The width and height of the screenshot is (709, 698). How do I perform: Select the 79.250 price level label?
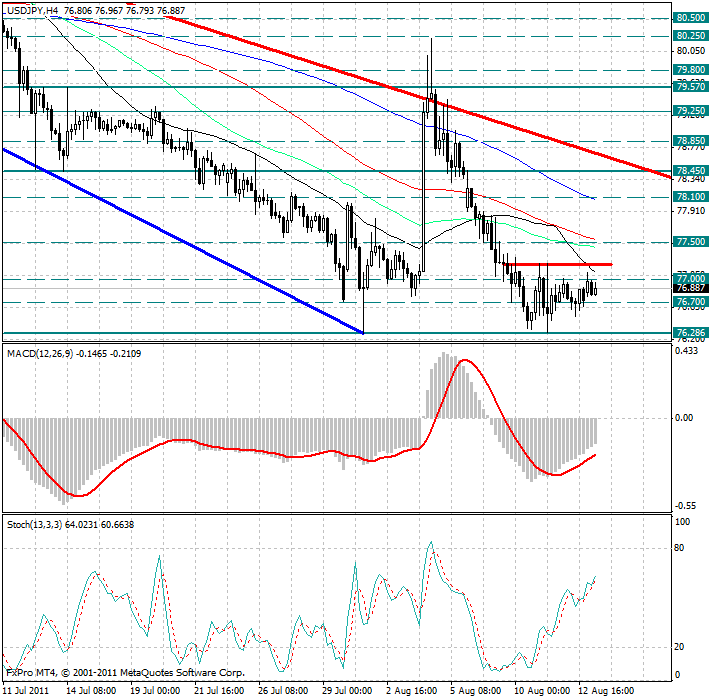pos(690,111)
